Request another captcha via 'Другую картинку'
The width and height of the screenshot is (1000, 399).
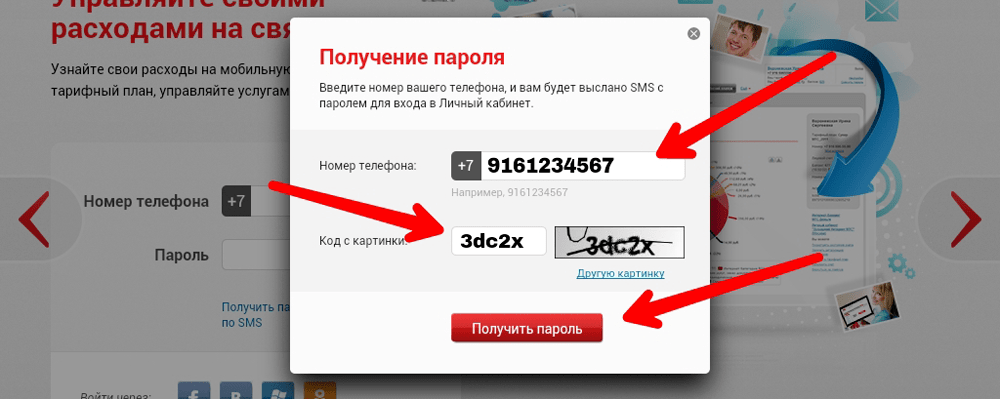coord(621,273)
